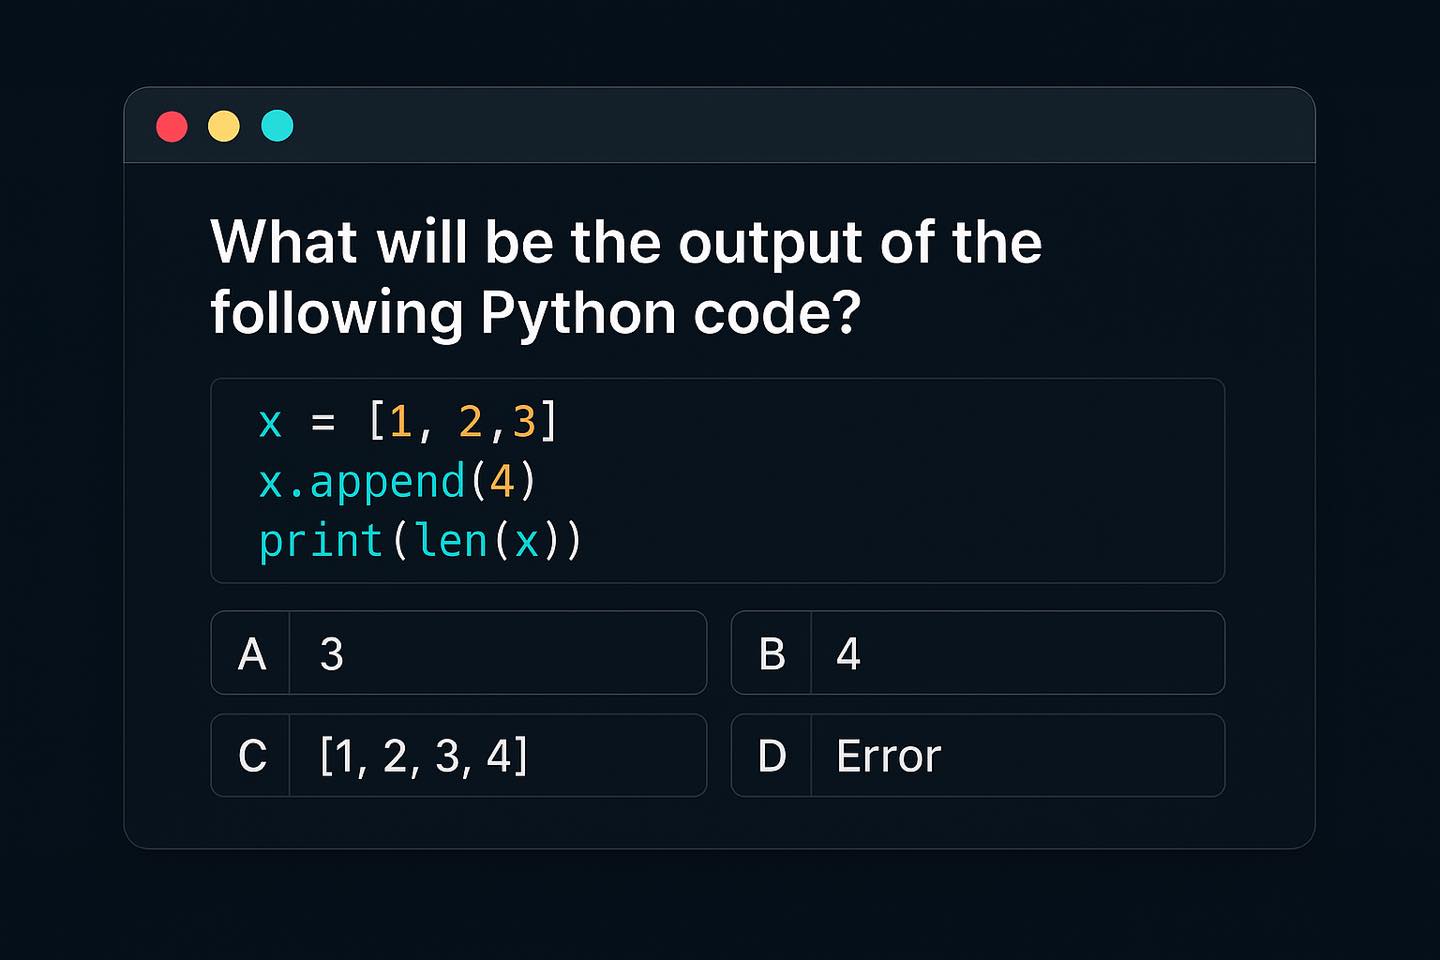Click the letter C option label
Image resolution: width=1440 pixels, height=960 pixels.
253,757
